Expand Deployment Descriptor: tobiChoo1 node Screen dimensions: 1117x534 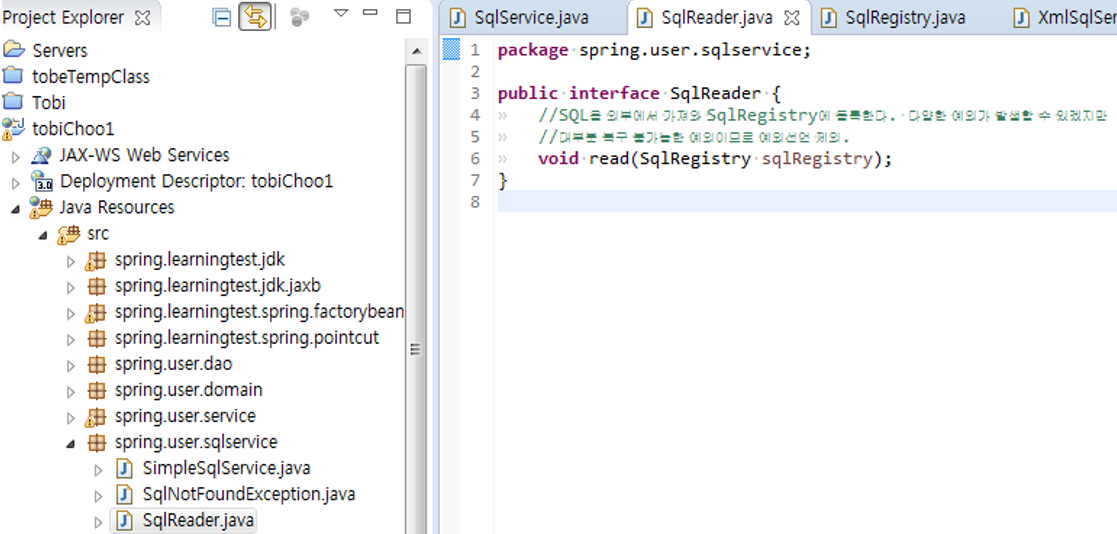pyautogui.click(x=16, y=182)
